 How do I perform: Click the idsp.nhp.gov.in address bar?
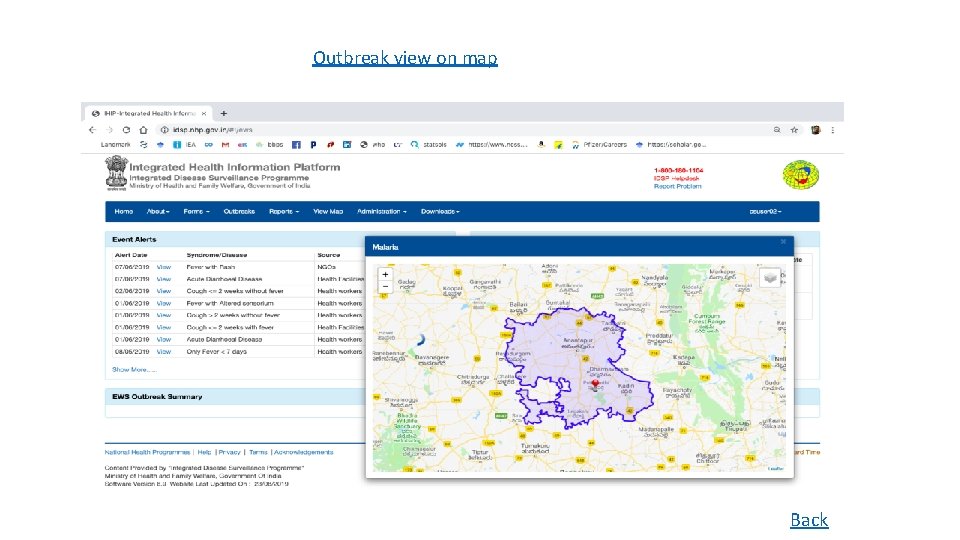click(459, 130)
